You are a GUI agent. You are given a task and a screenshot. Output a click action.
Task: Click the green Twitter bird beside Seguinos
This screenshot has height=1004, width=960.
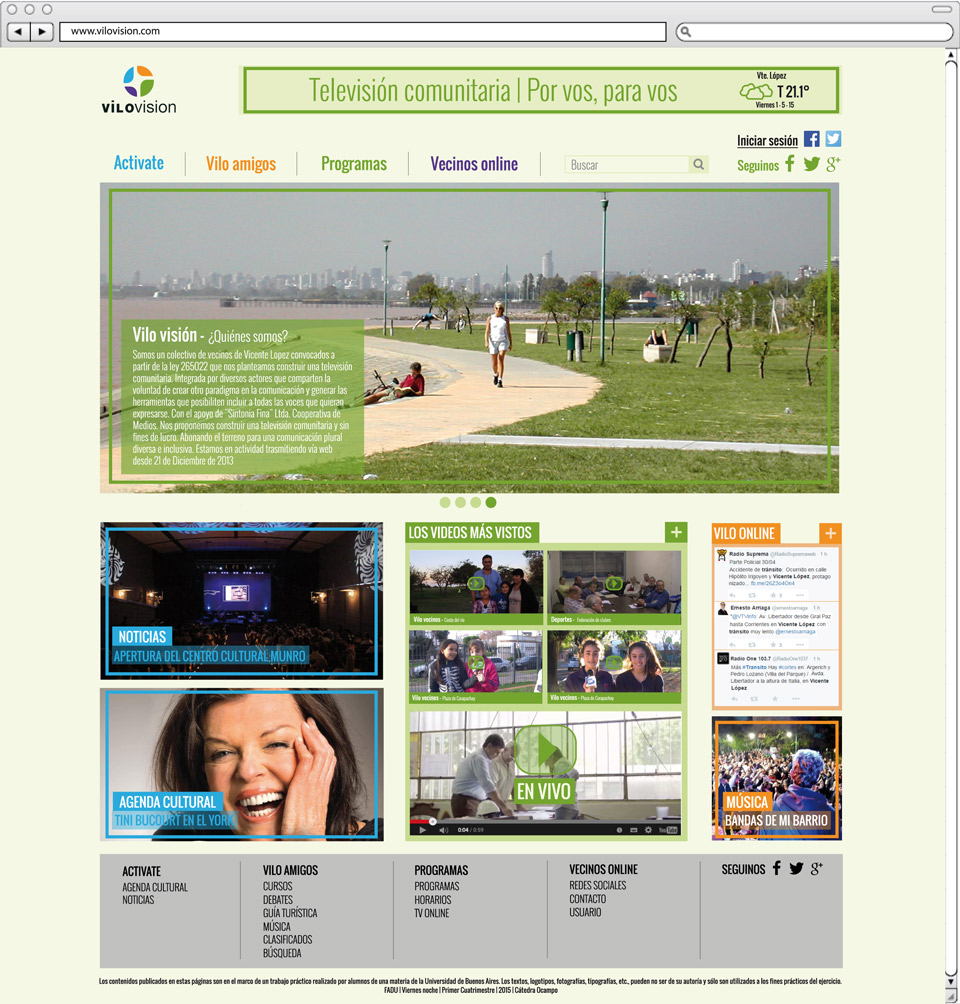pyautogui.click(x=811, y=164)
